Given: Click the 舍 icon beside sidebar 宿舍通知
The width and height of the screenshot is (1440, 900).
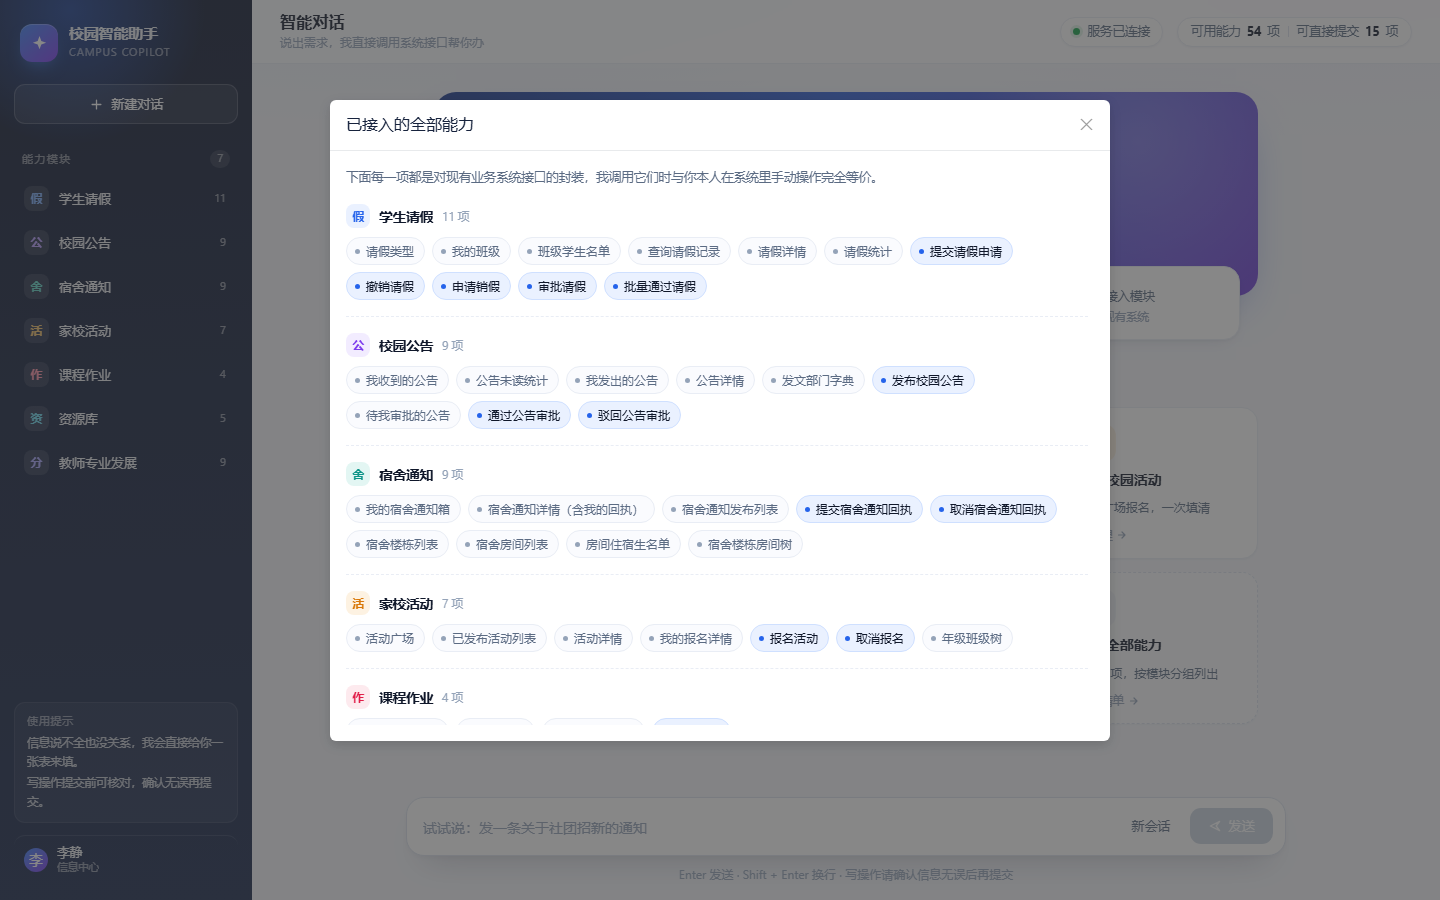Looking at the screenshot, I should pos(36,287).
